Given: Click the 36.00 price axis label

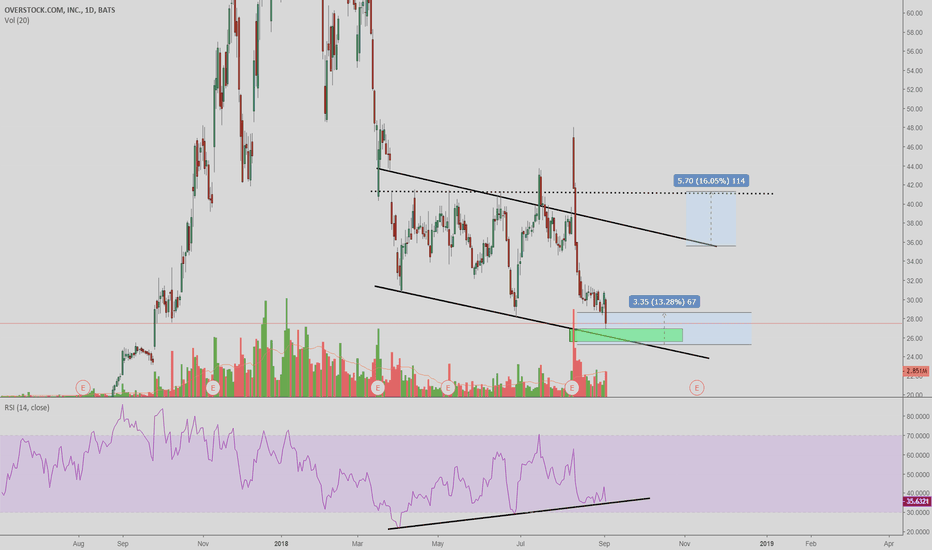Looking at the screenshot, I should pos(914,243).
